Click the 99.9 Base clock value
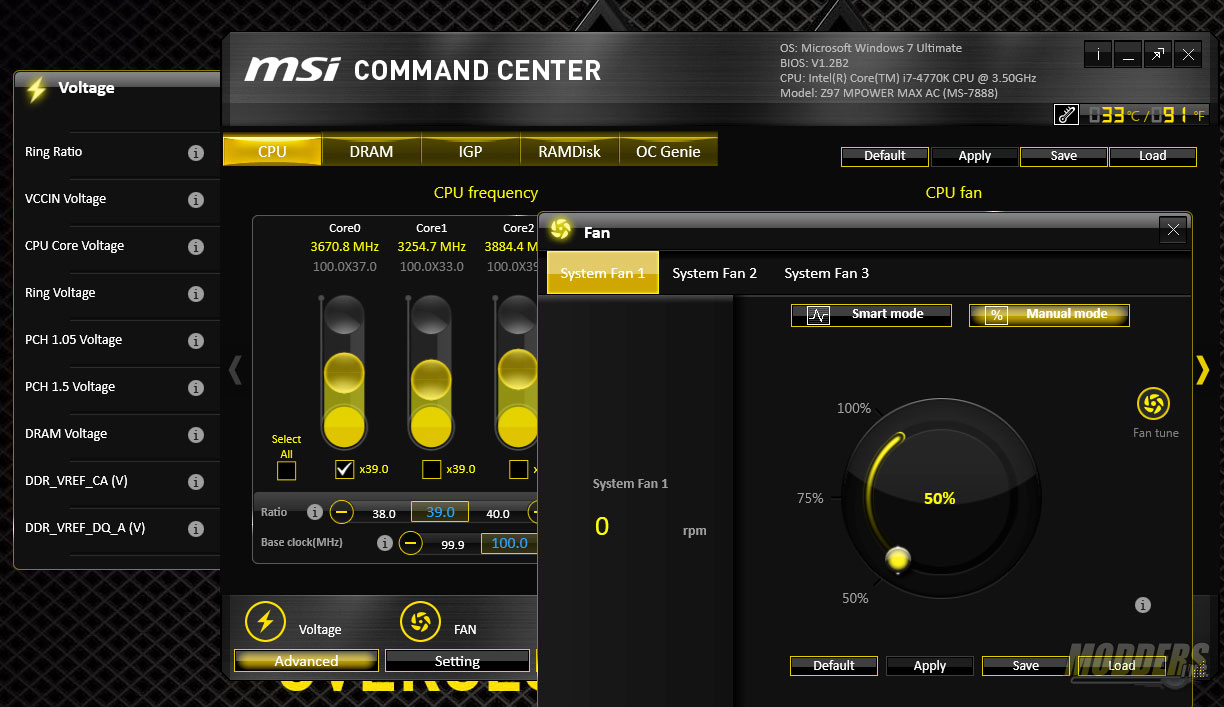This screenshot has width=1224, height=707. click(x=452, y=545)
